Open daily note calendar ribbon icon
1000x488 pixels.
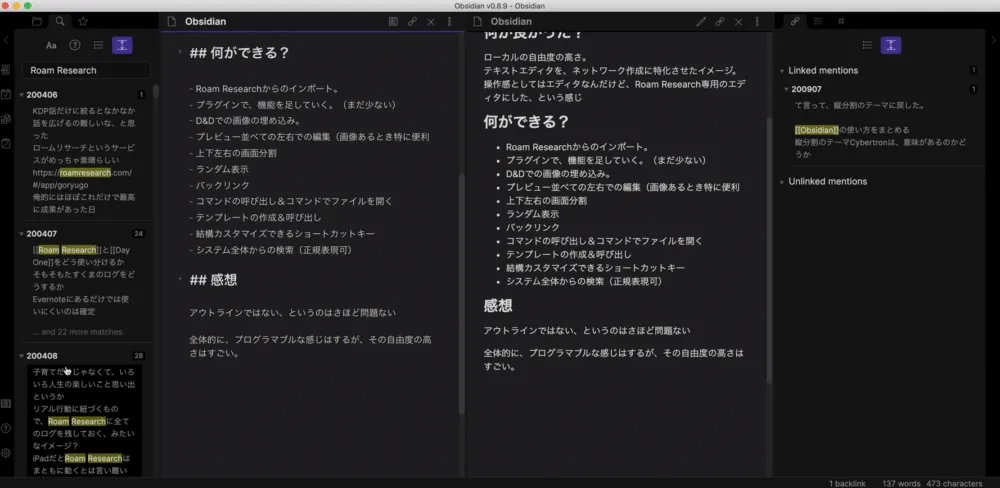[6, 94]
